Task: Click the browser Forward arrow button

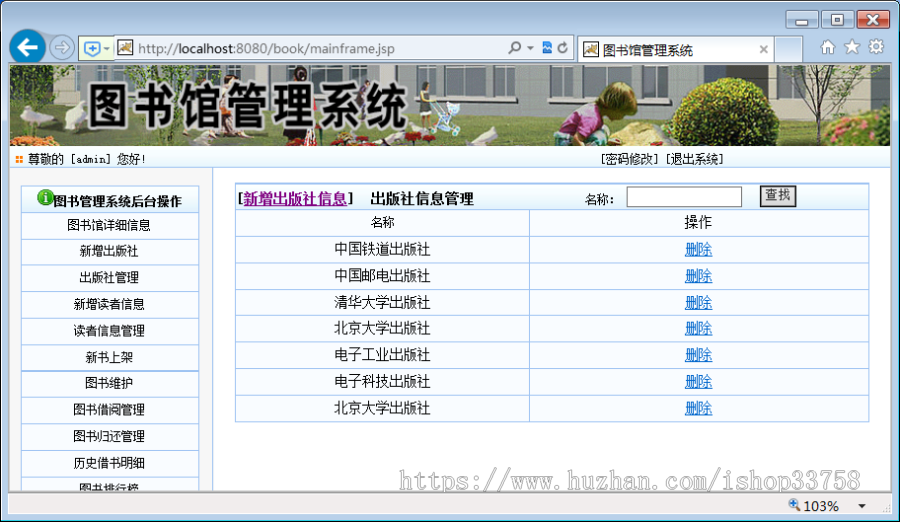Action: (61, 48)
